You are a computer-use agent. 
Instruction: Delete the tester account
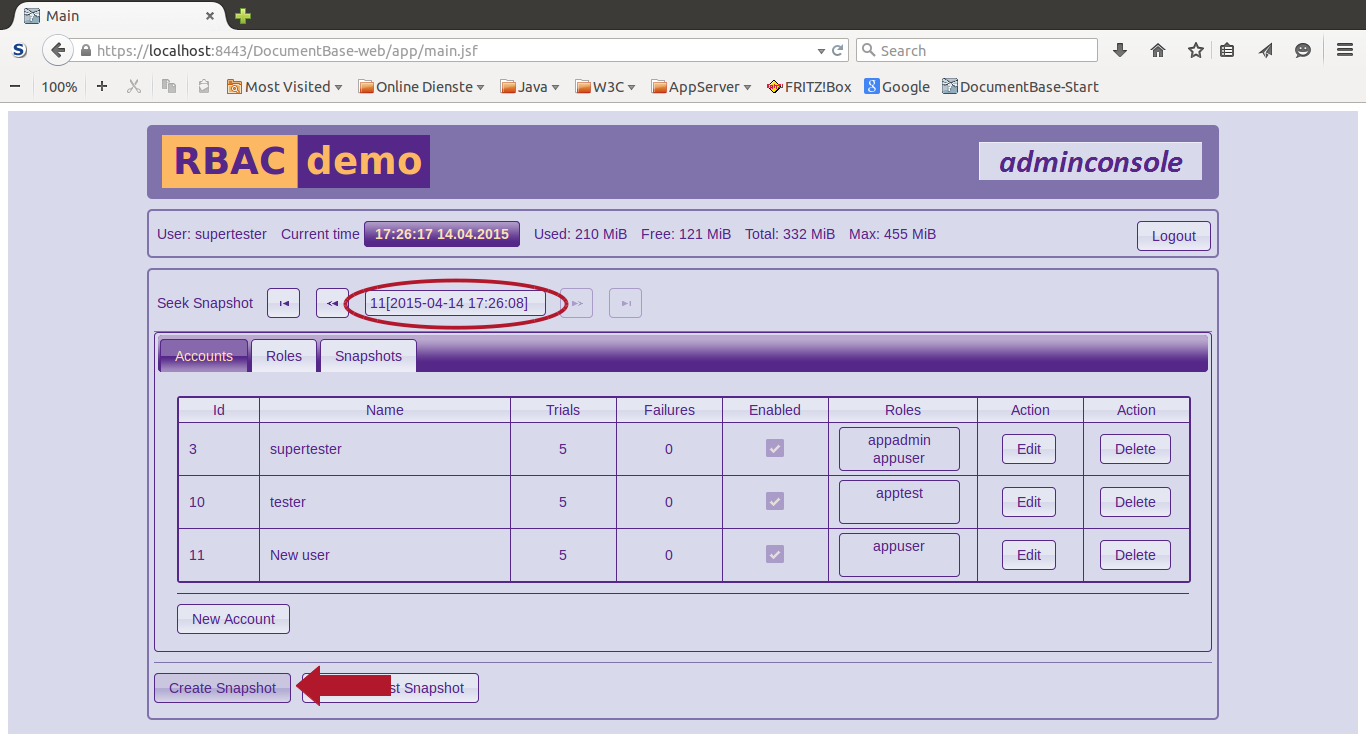coord(1135,502)
